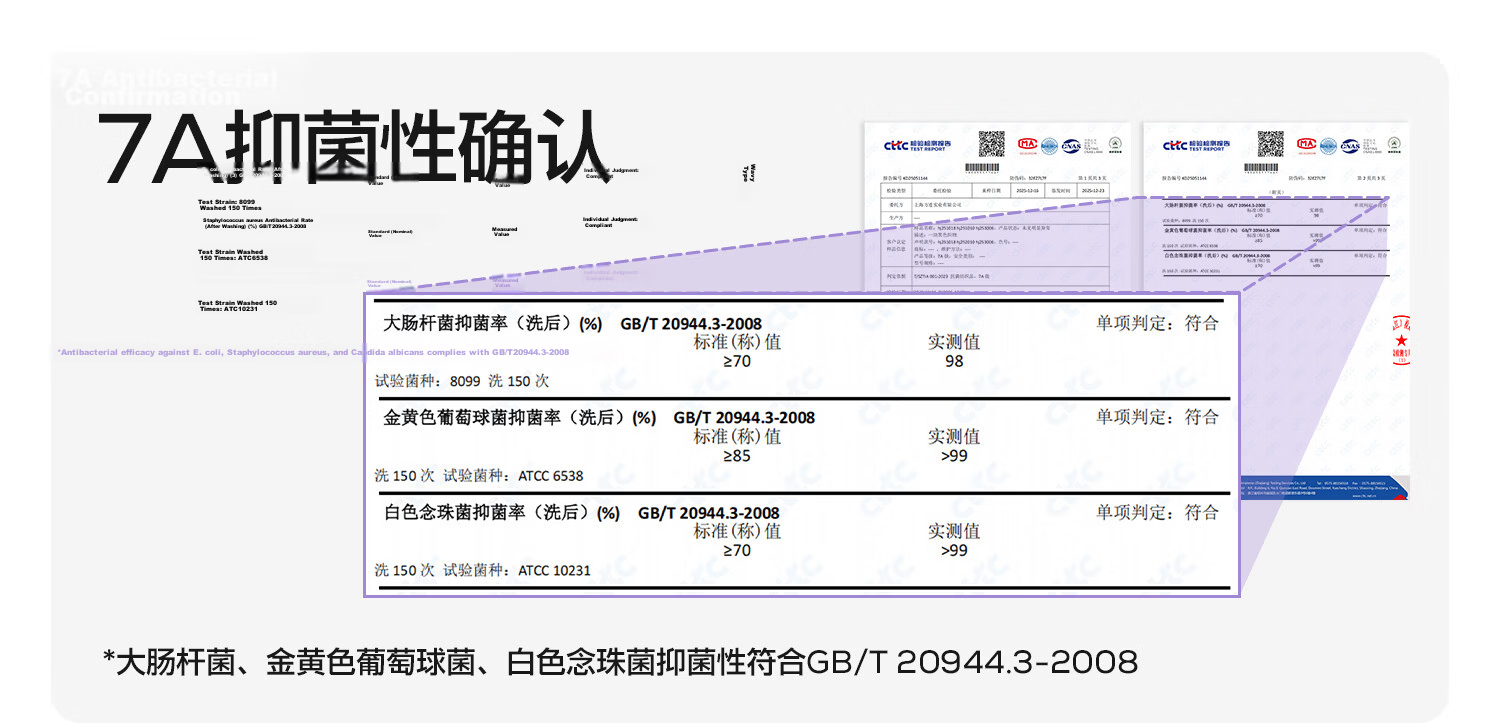Click the QR code on the right test report
Image resolution: width=1500 pixels, height=723 pixels.
click(x=1270, y=143)
